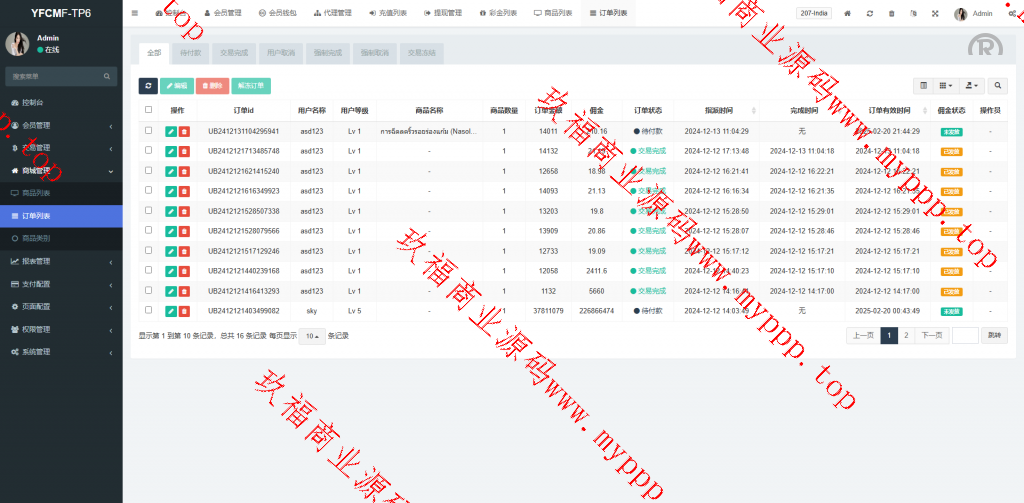This screenshot has height=503, width=1024.
Task: Toggle the sidebar hamburger menu icon
Action: pyautogui.click(x=135, y=13)
